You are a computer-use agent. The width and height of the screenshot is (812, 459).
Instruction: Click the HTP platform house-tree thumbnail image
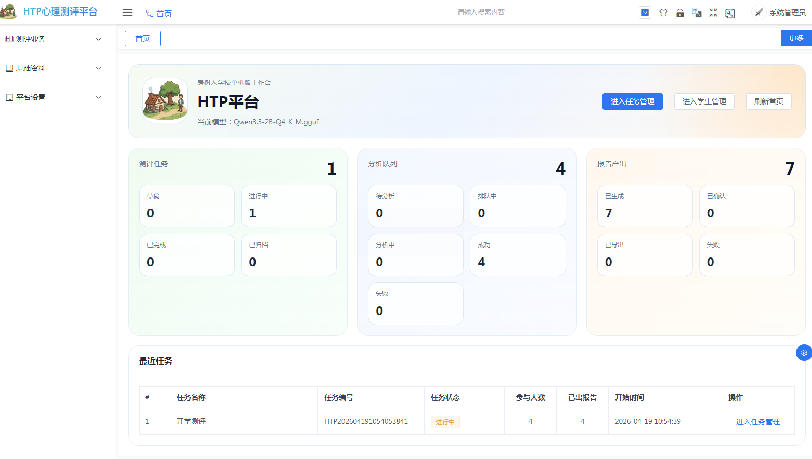tap(165, 99)
